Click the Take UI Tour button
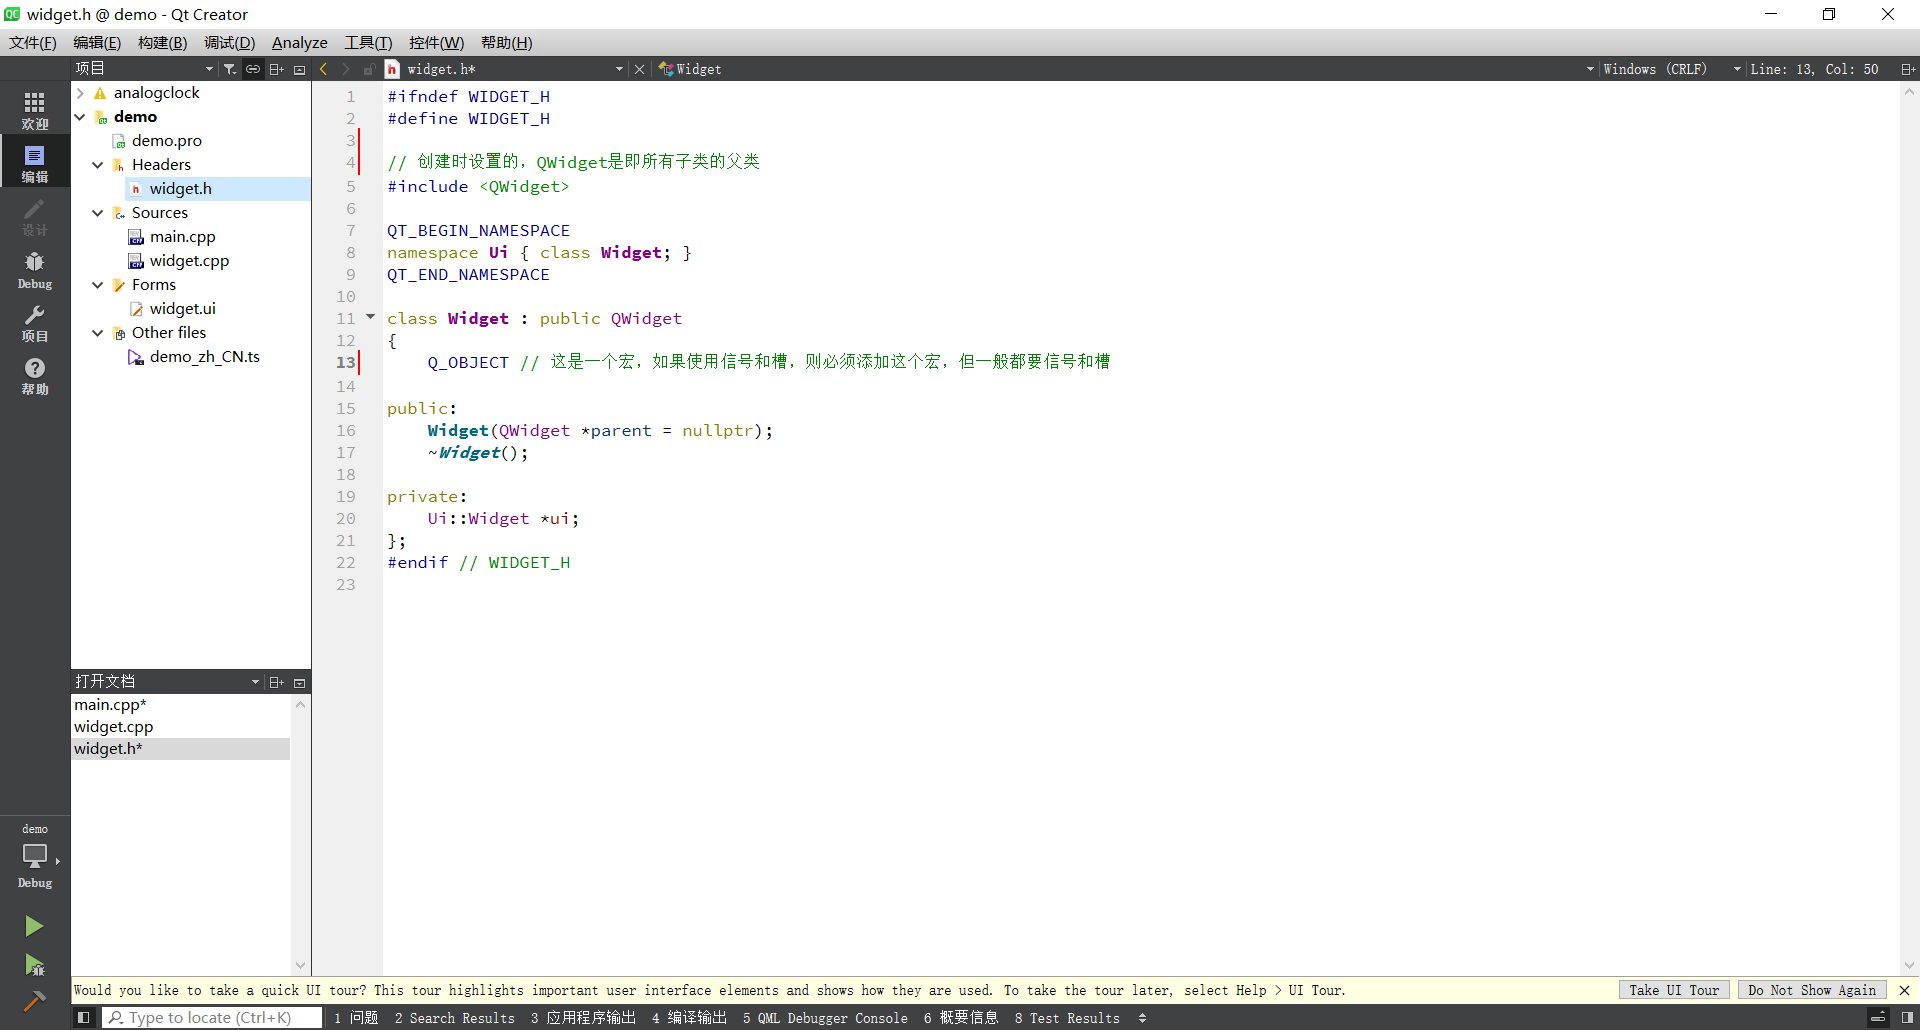 click(1674, 990)
